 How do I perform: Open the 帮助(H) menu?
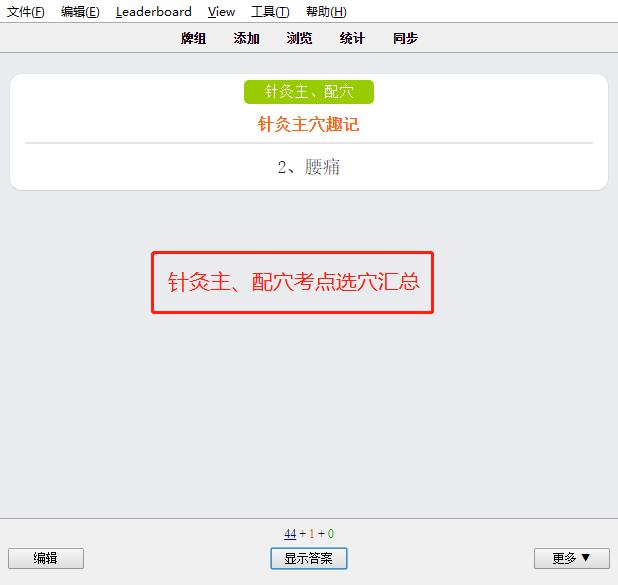(x=326, y=12)
